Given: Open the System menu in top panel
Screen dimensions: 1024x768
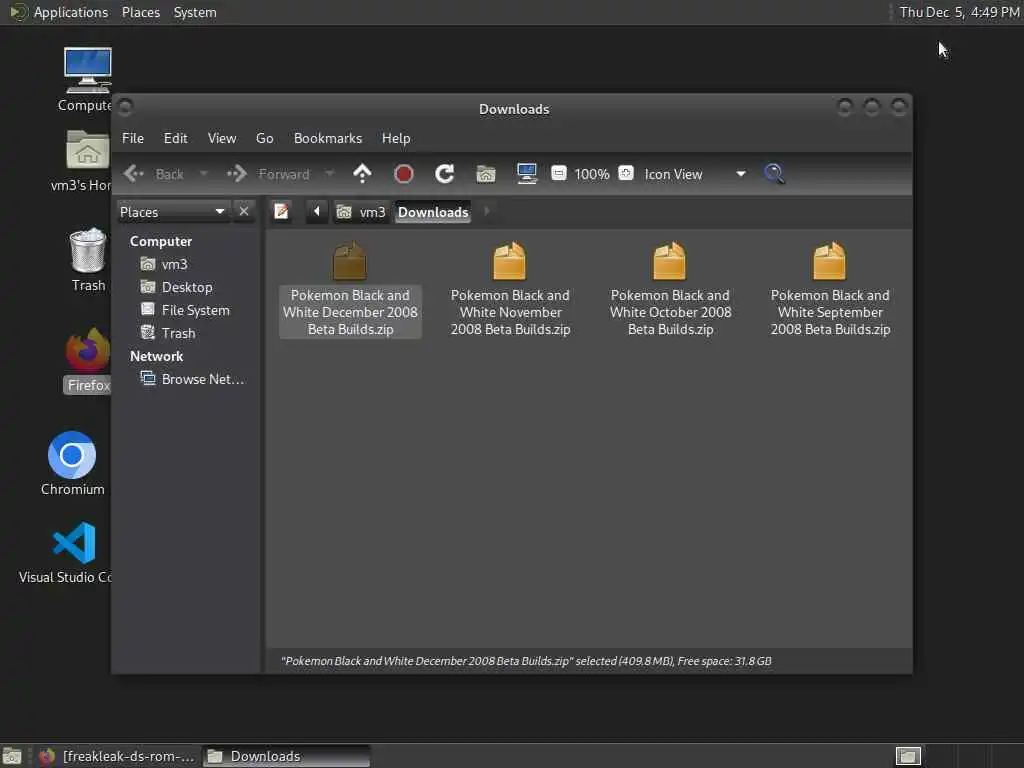Looking at the screenshot, I should [195, 12].
